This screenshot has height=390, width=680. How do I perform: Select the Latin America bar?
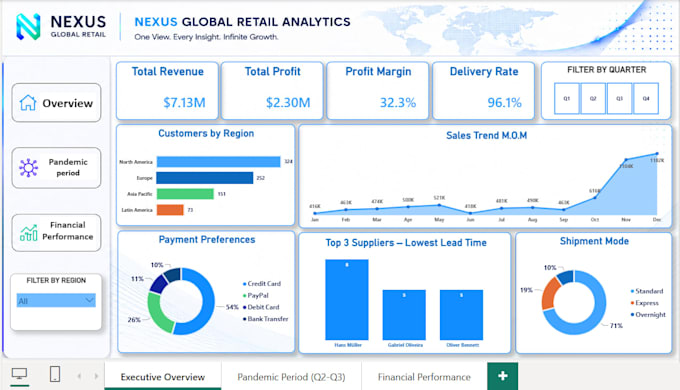pos(170,210)
